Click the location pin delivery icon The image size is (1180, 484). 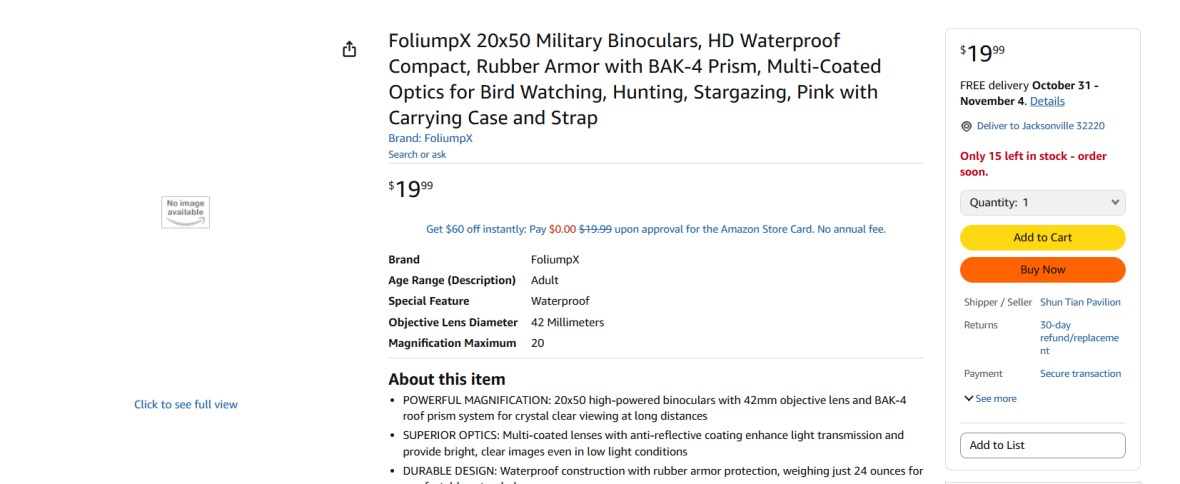click(966, 126)
